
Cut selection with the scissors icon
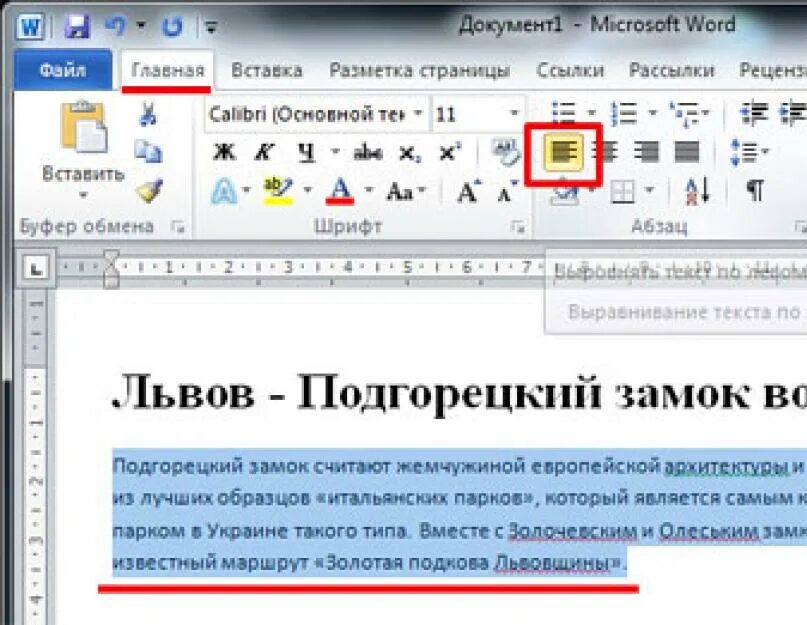click(148, 114)
